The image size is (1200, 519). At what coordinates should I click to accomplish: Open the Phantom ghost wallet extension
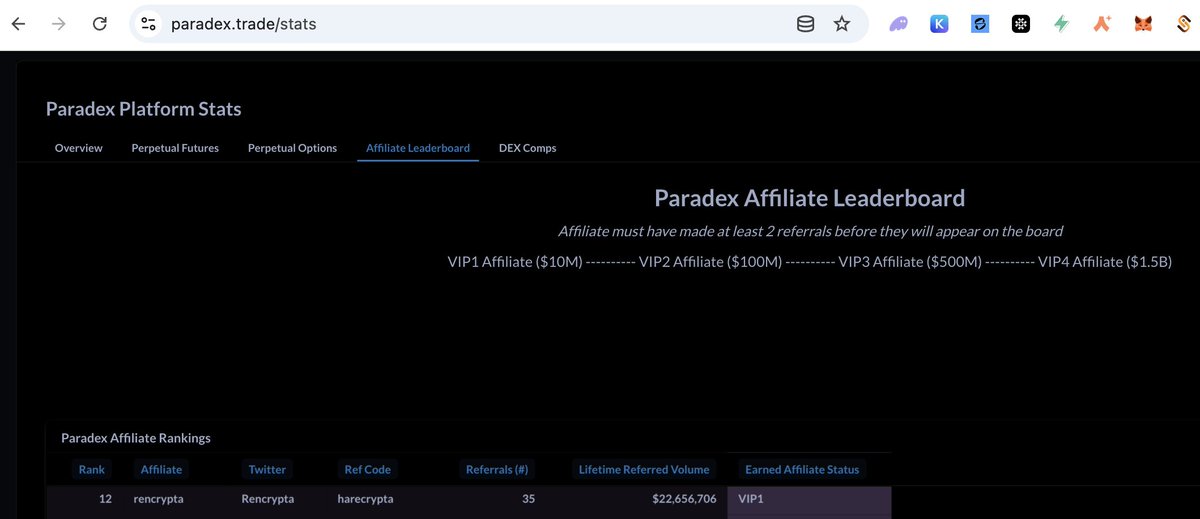pyautogui.click(x=898, y=24)
